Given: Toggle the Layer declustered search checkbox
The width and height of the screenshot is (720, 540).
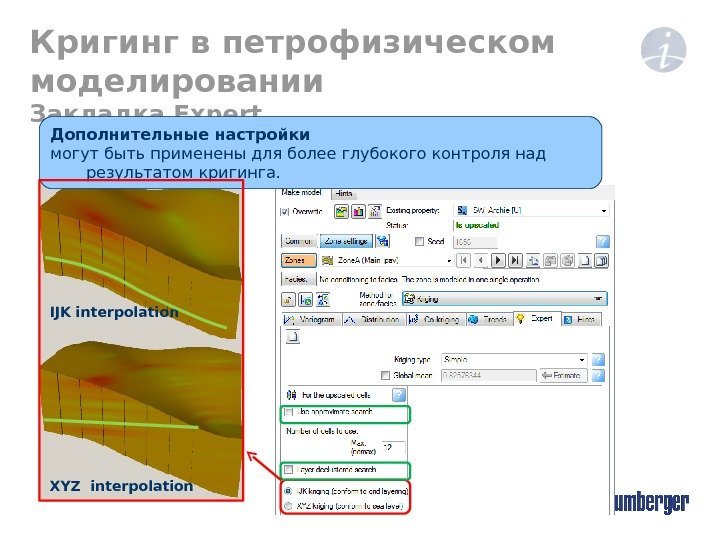Looking at the screenshot, I should 288,469.
